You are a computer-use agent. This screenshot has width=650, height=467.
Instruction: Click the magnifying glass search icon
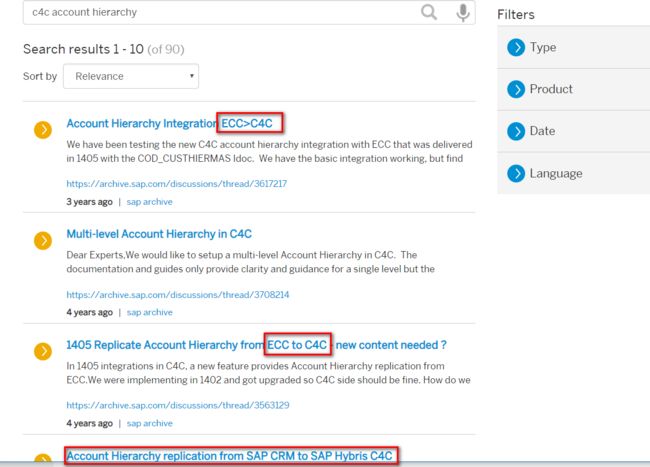429,12
